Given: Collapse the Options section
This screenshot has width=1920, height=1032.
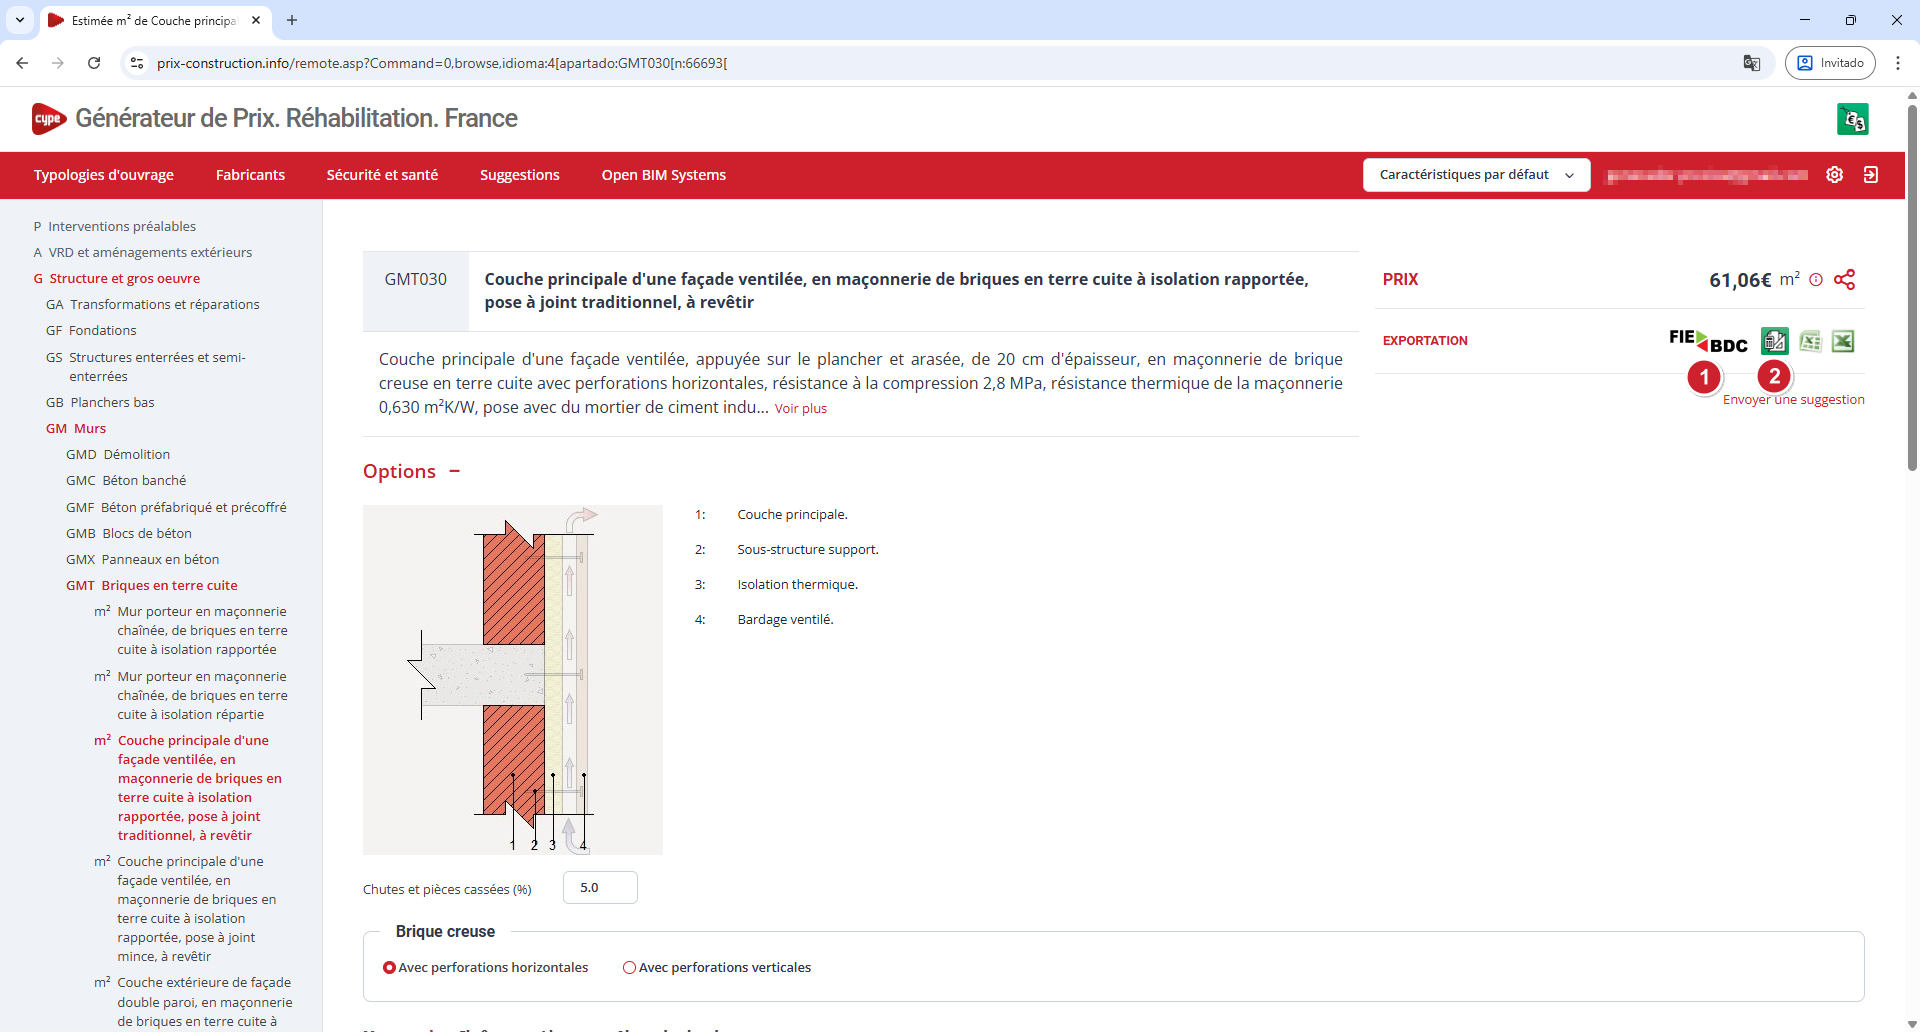Looking at the screenshot, I should coord(455,471).
